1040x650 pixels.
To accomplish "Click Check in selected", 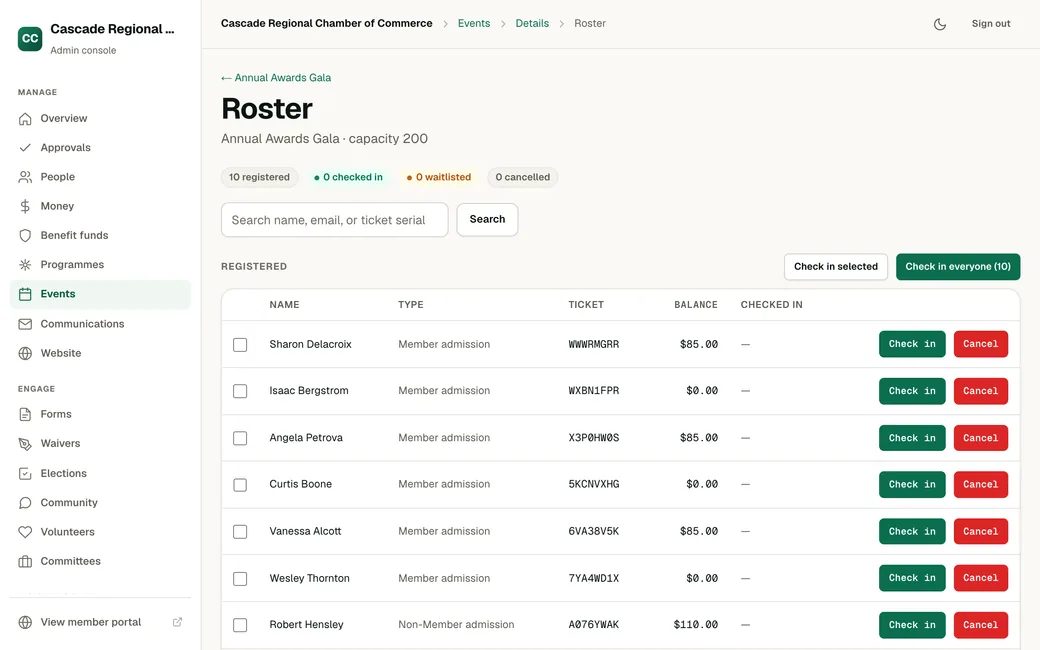I will [x=836, y=267].
